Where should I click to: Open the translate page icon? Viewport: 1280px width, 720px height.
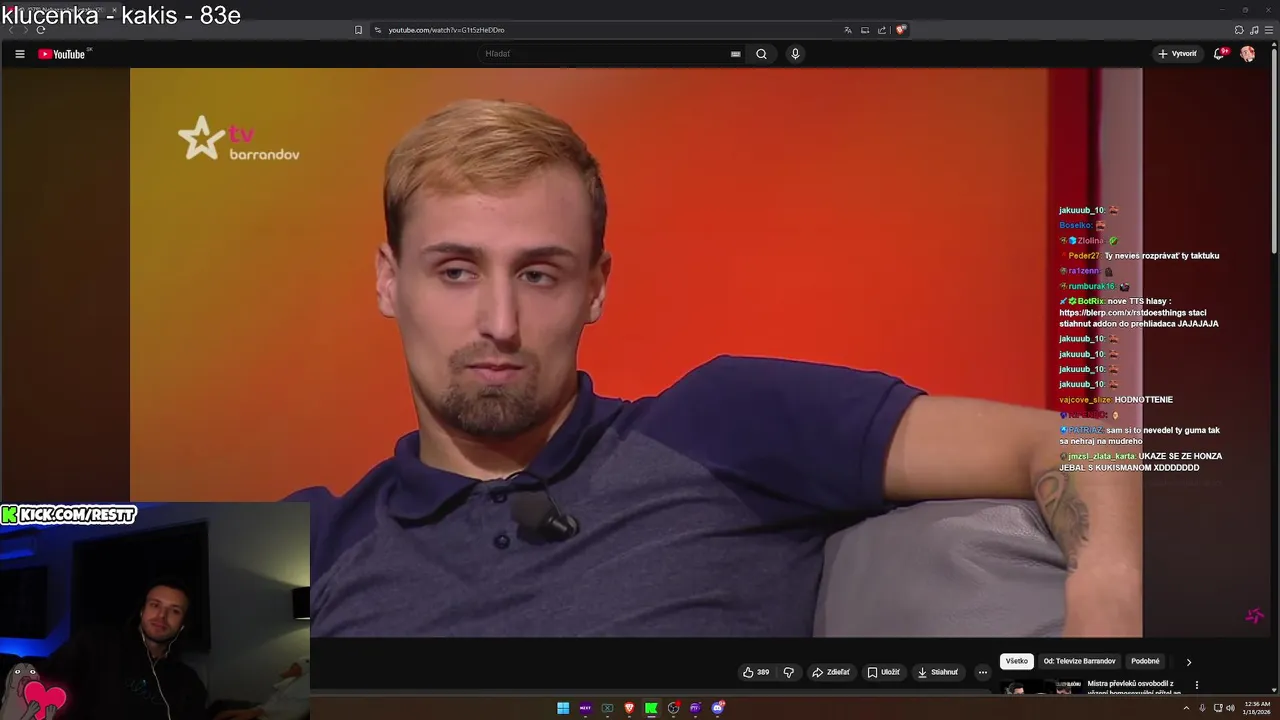click(848, 30)
